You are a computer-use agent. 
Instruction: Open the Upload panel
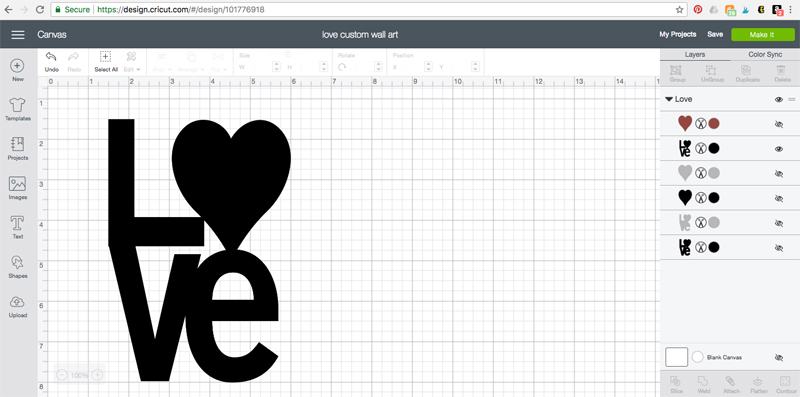tap(17, 307)
